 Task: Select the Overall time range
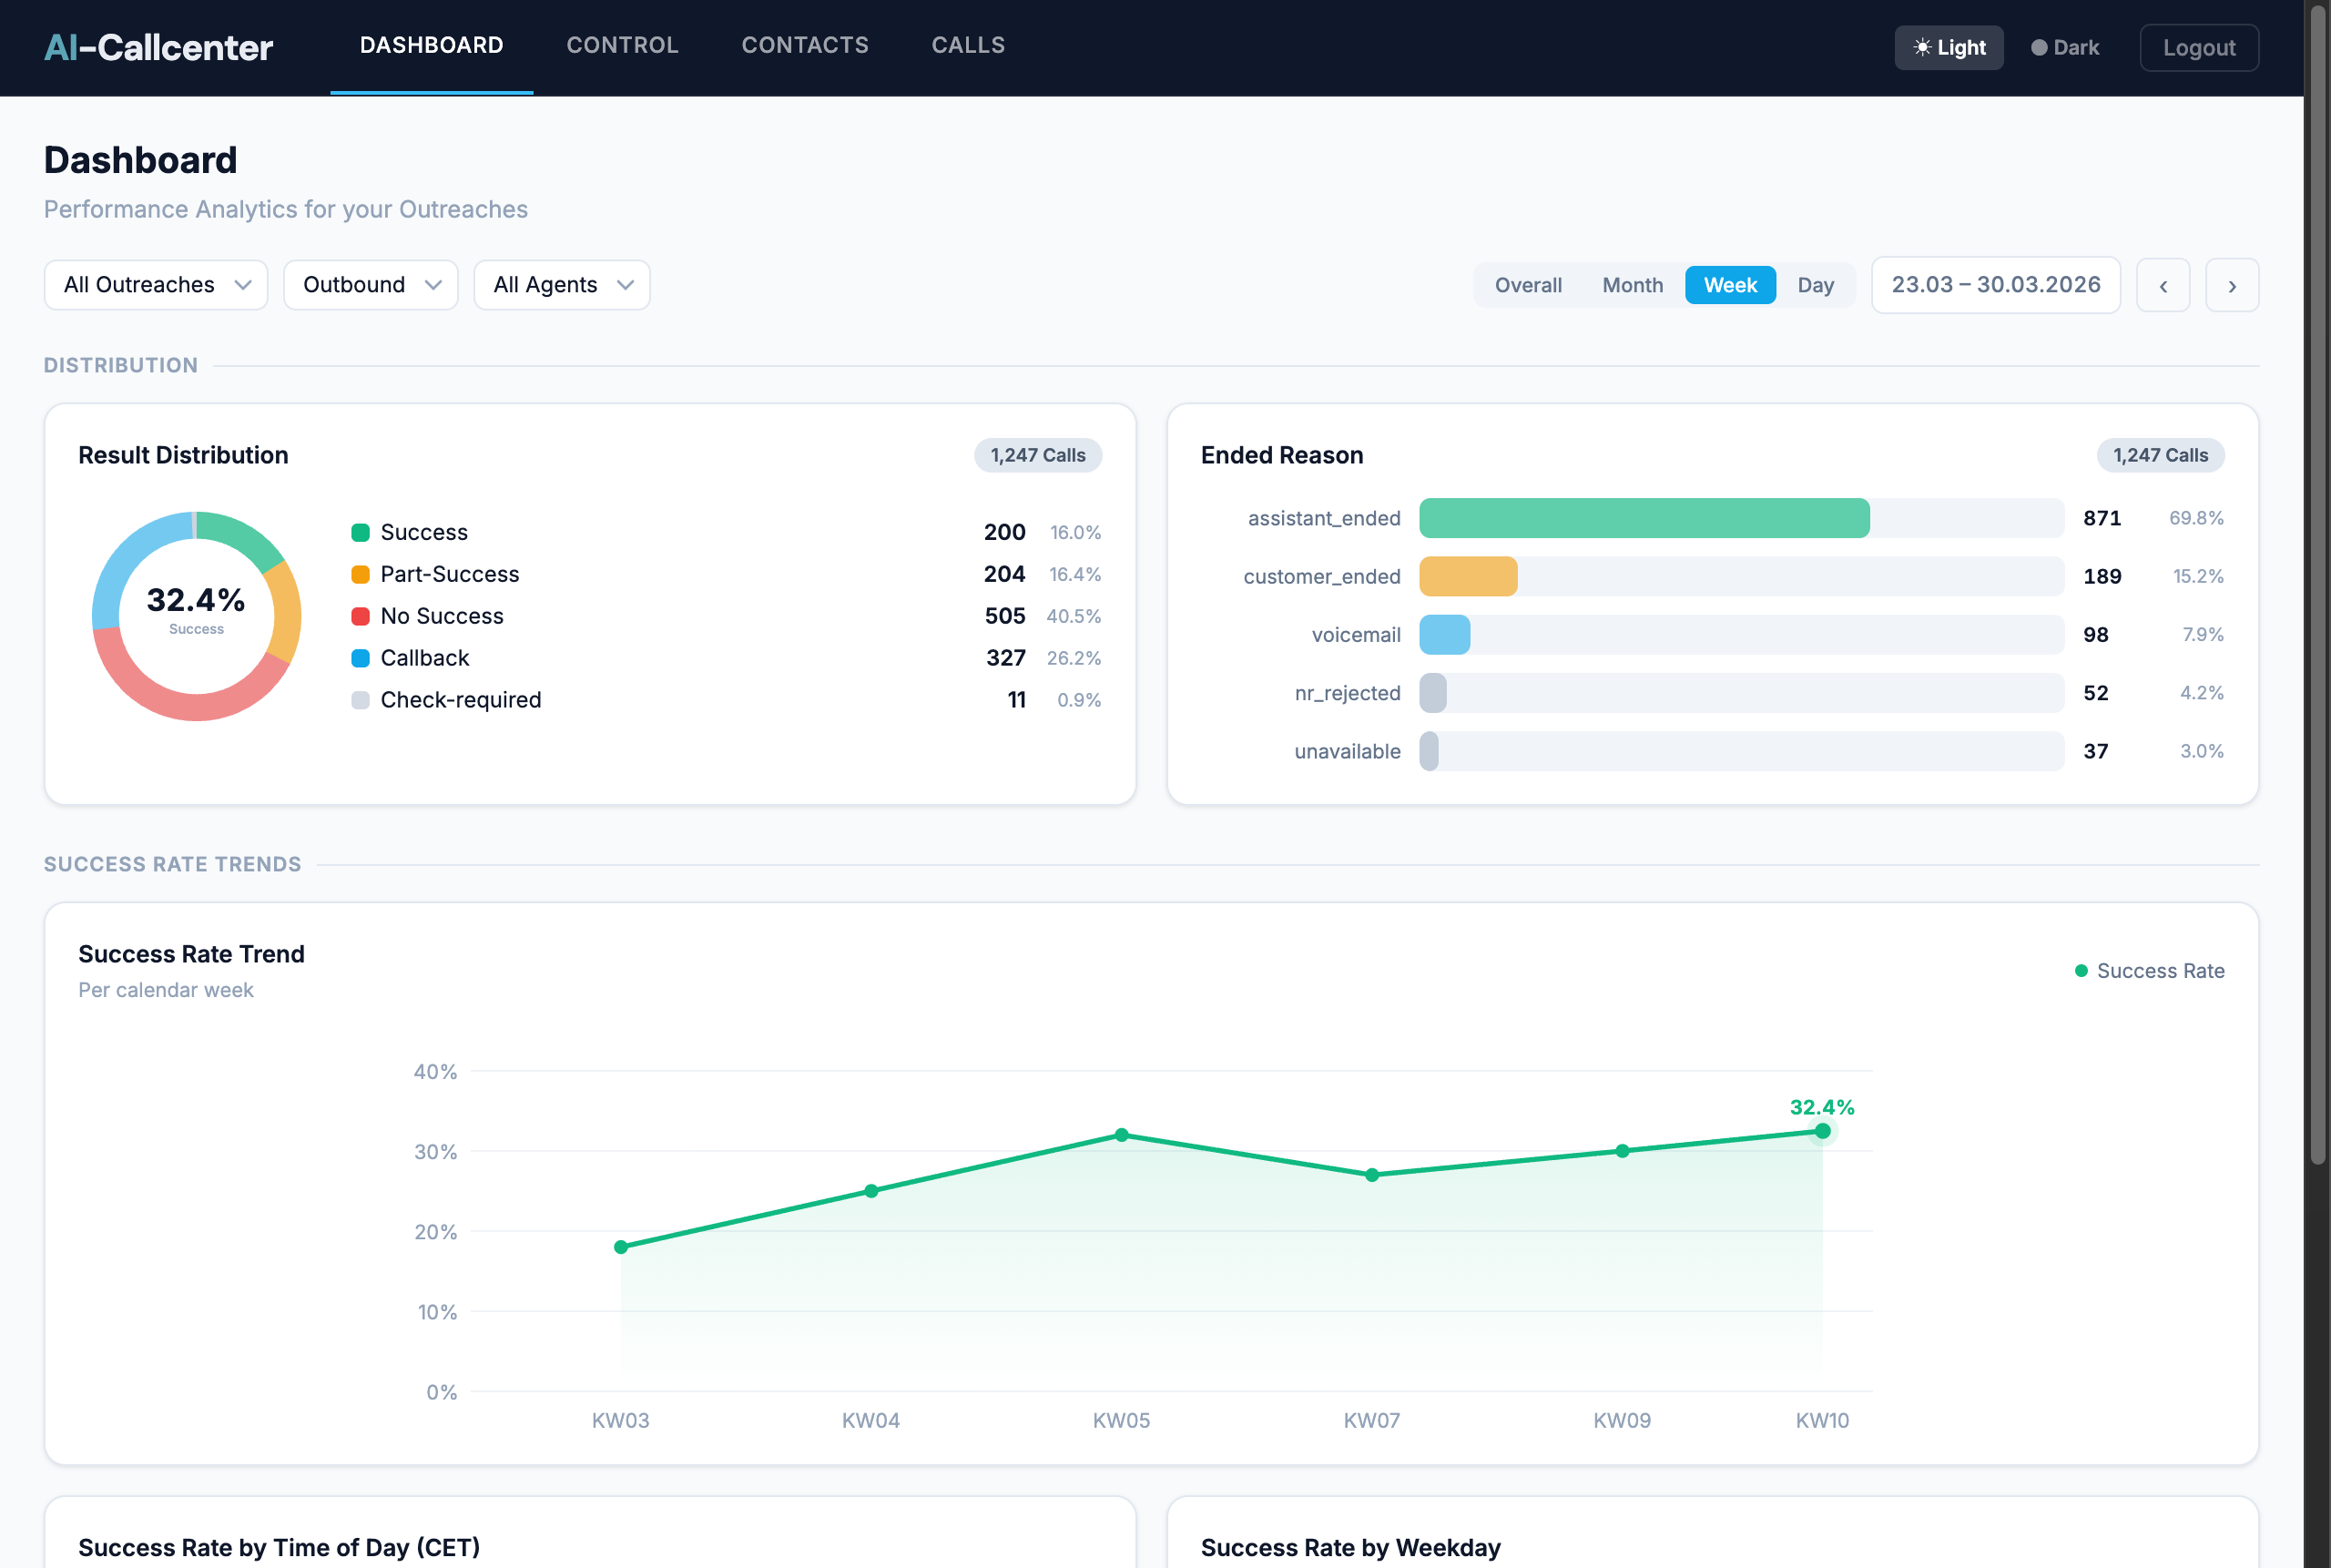tap(1527, 285)
